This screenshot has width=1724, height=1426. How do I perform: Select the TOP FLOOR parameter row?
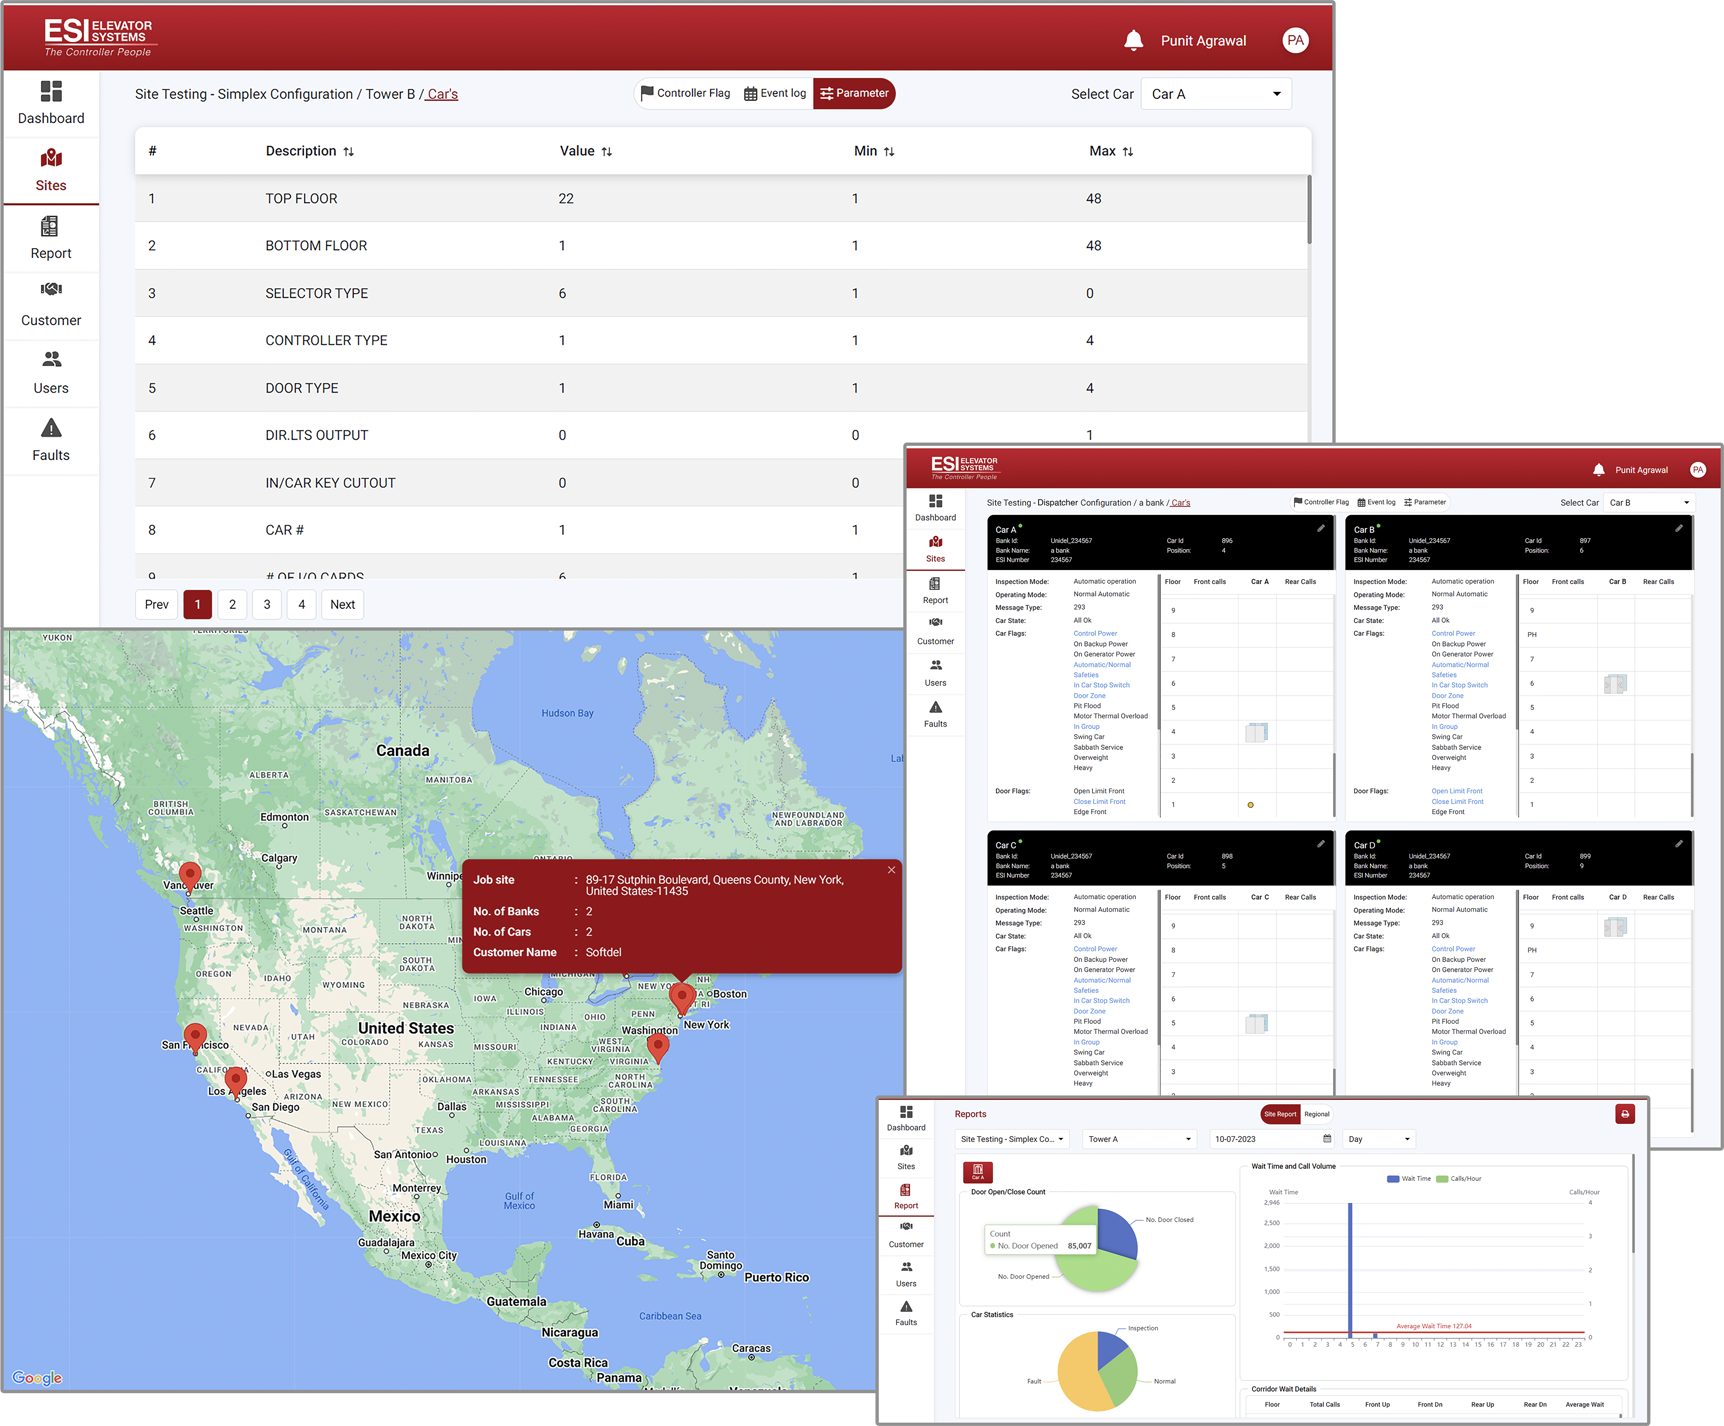coord(721,198)
